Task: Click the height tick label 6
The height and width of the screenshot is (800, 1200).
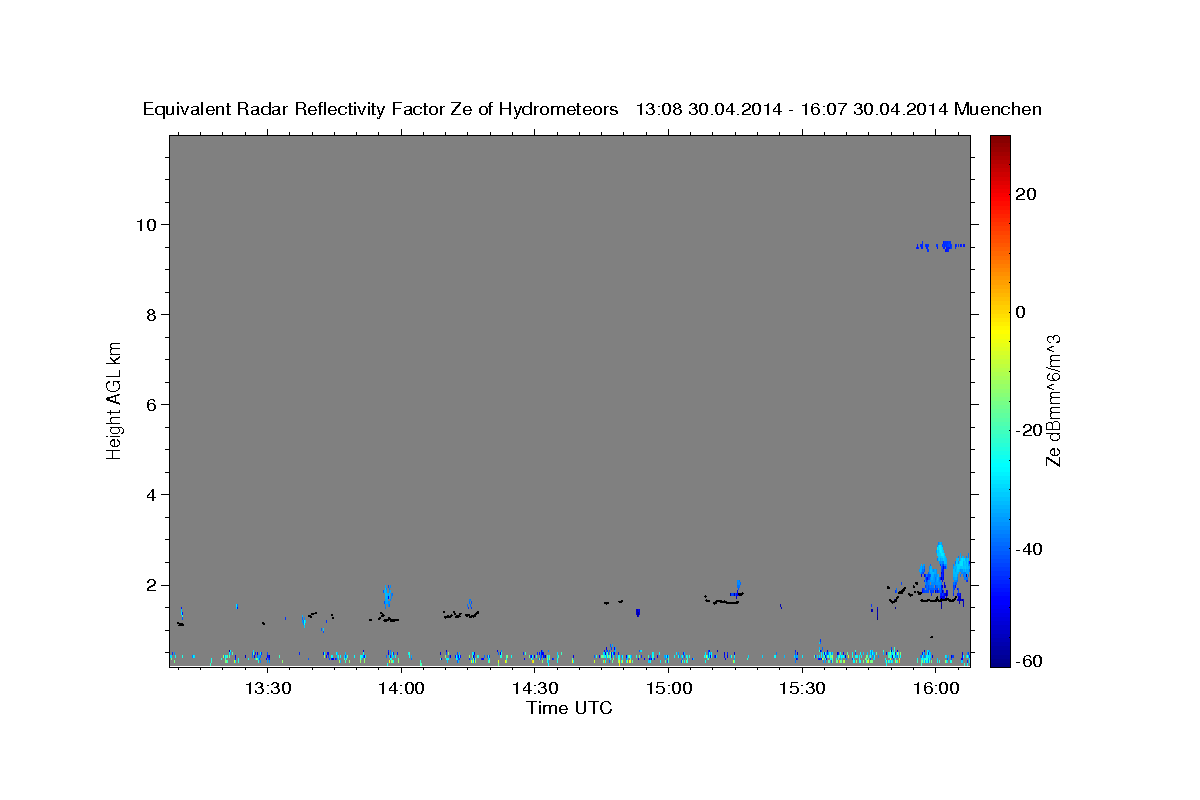Action: (x=153, y=404)
